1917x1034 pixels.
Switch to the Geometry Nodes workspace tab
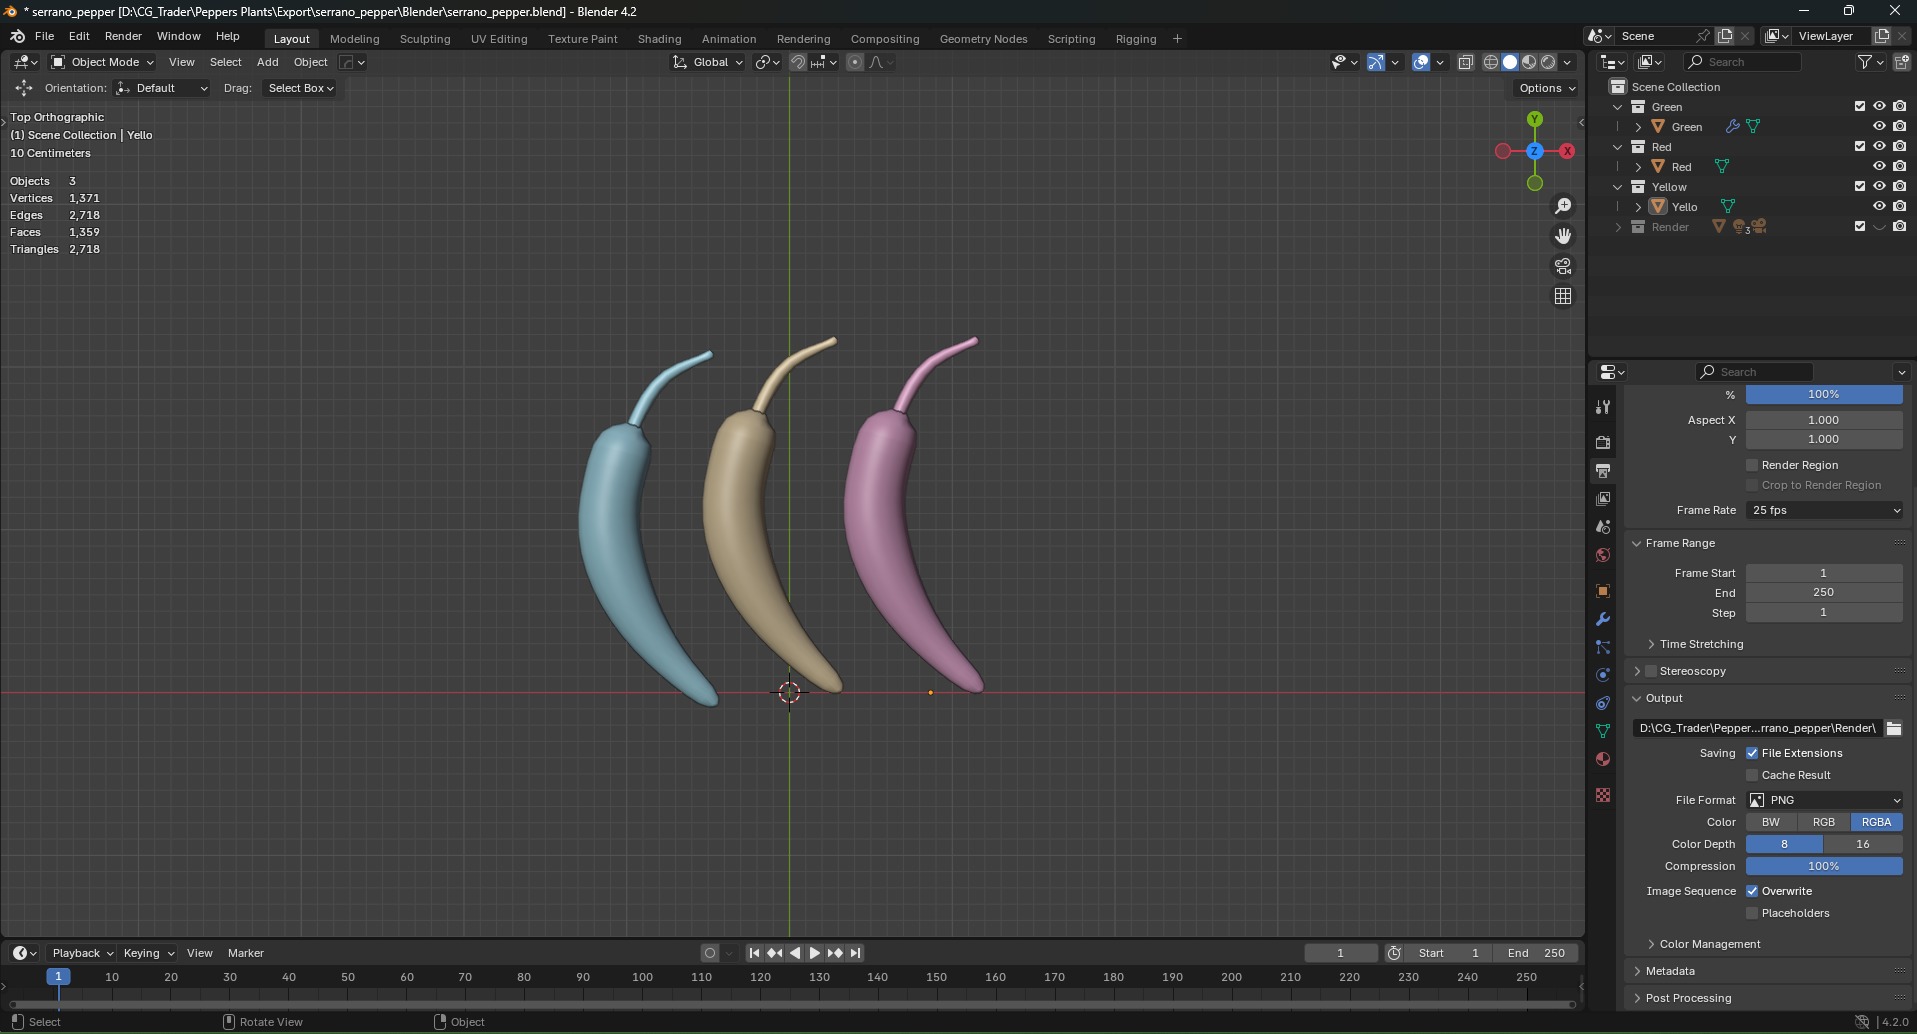point(983,39)
